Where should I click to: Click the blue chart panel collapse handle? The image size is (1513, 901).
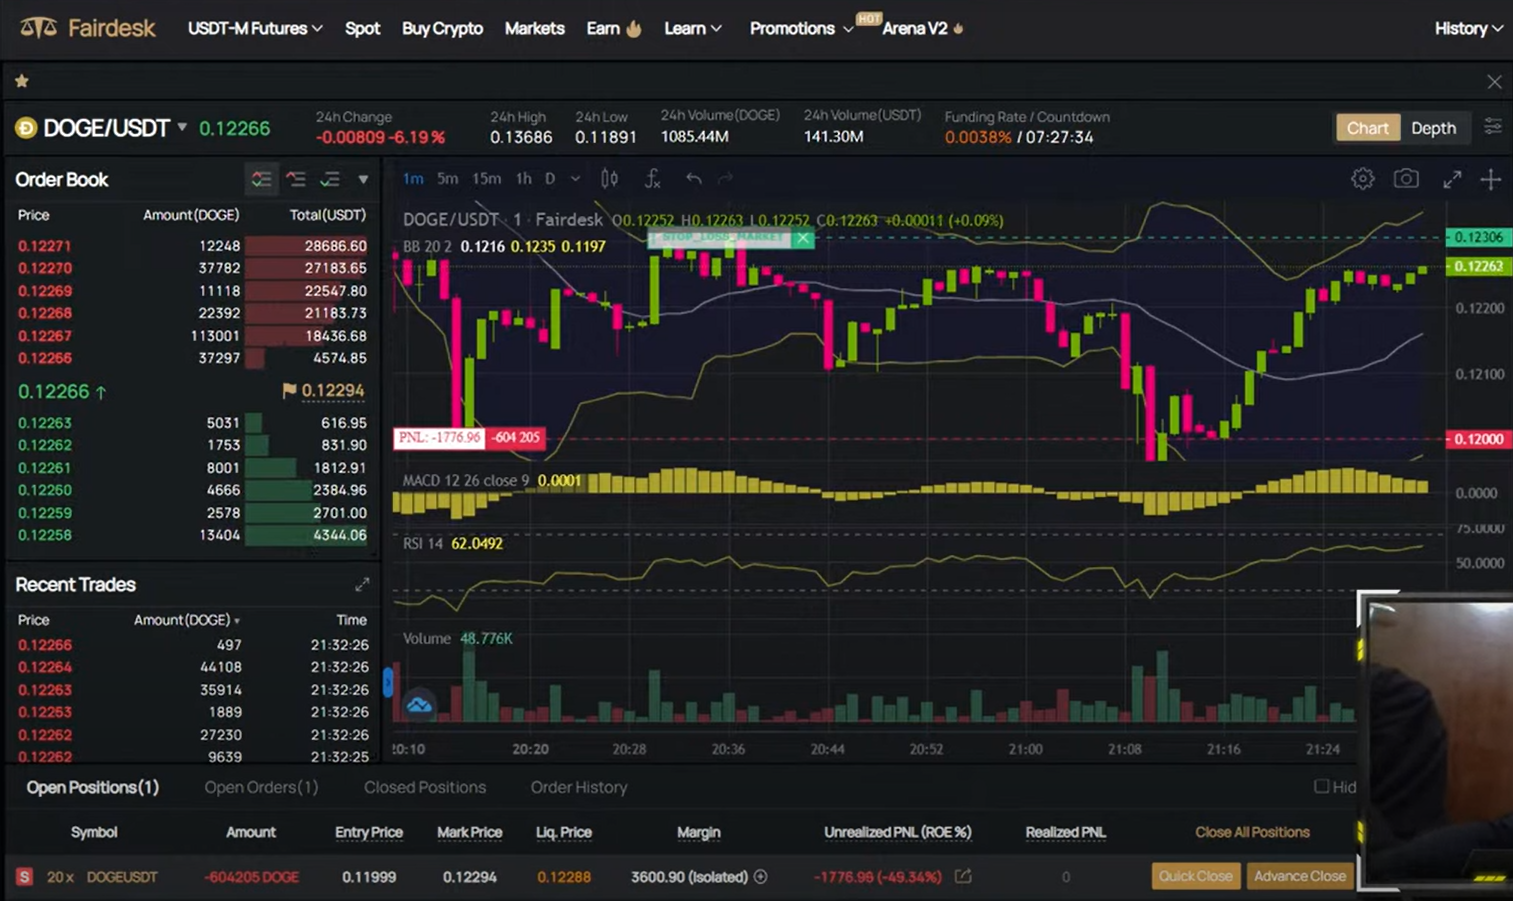point(388,683)
